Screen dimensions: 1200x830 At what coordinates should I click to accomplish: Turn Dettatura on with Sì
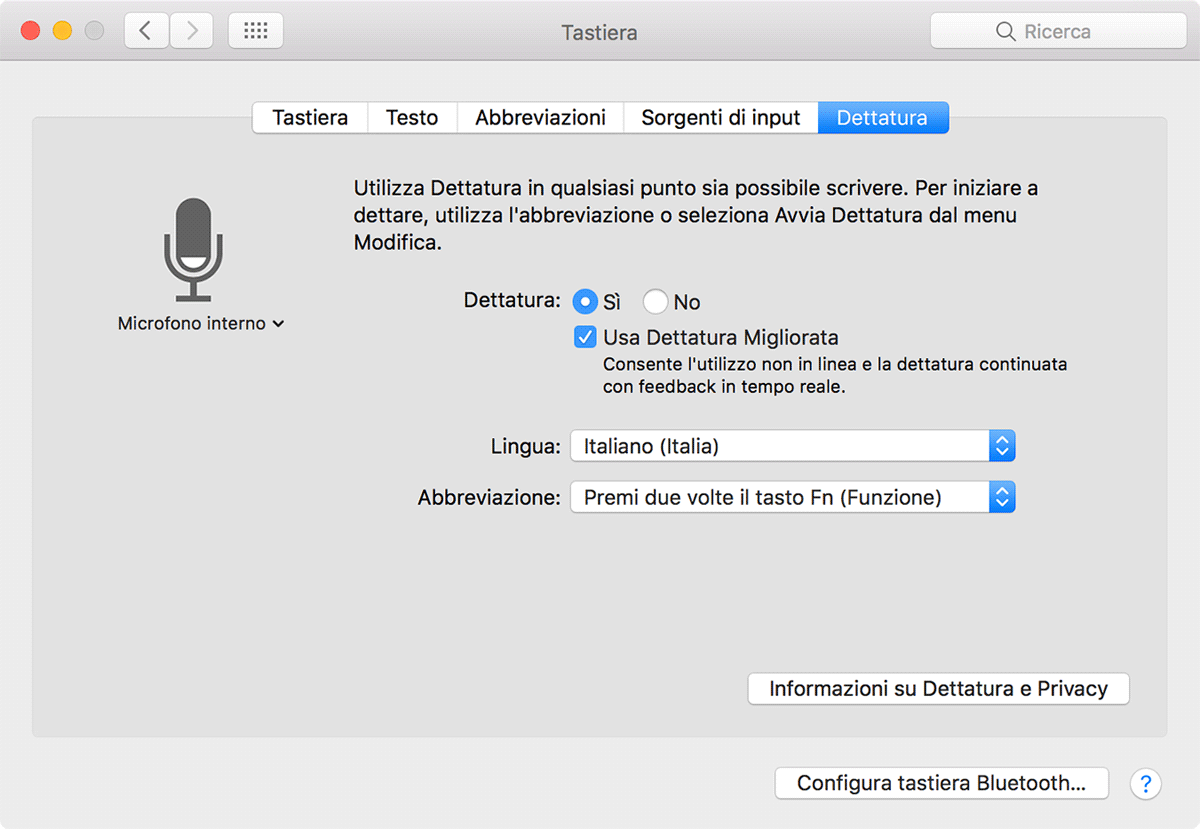(585, 301)
